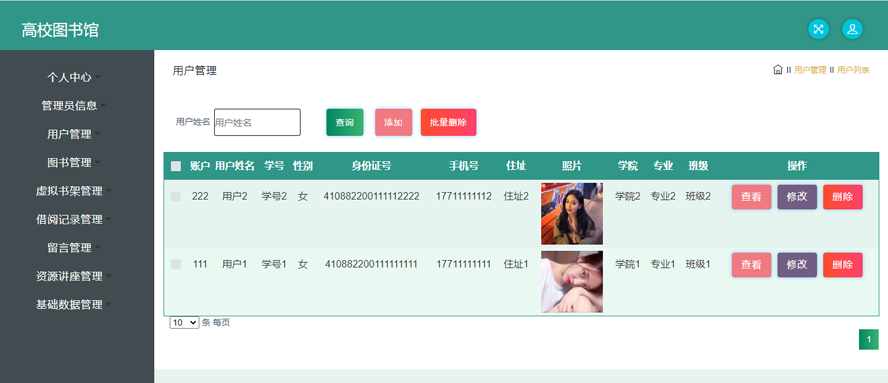Expand 借阅记录管理 in the sidebar

[x=74, y=219]
